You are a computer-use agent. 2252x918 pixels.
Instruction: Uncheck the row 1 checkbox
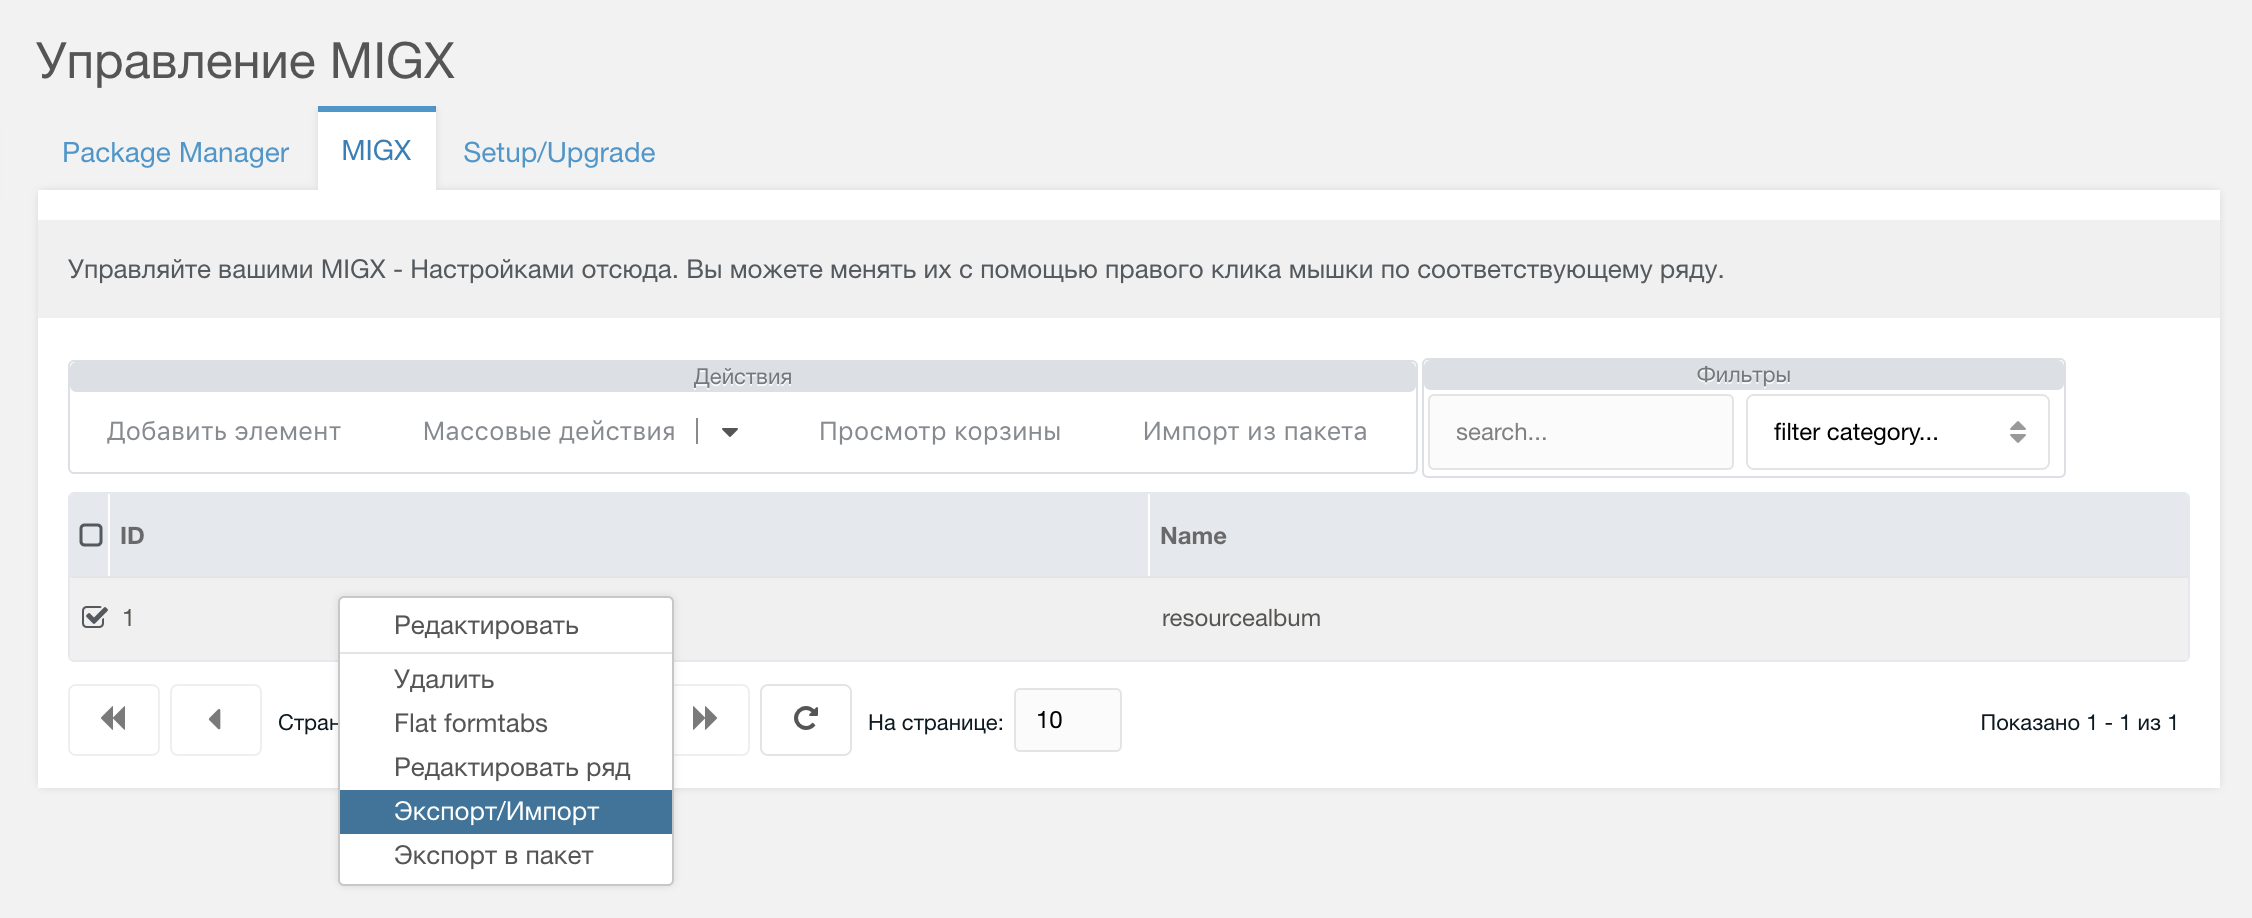point(94,617)
